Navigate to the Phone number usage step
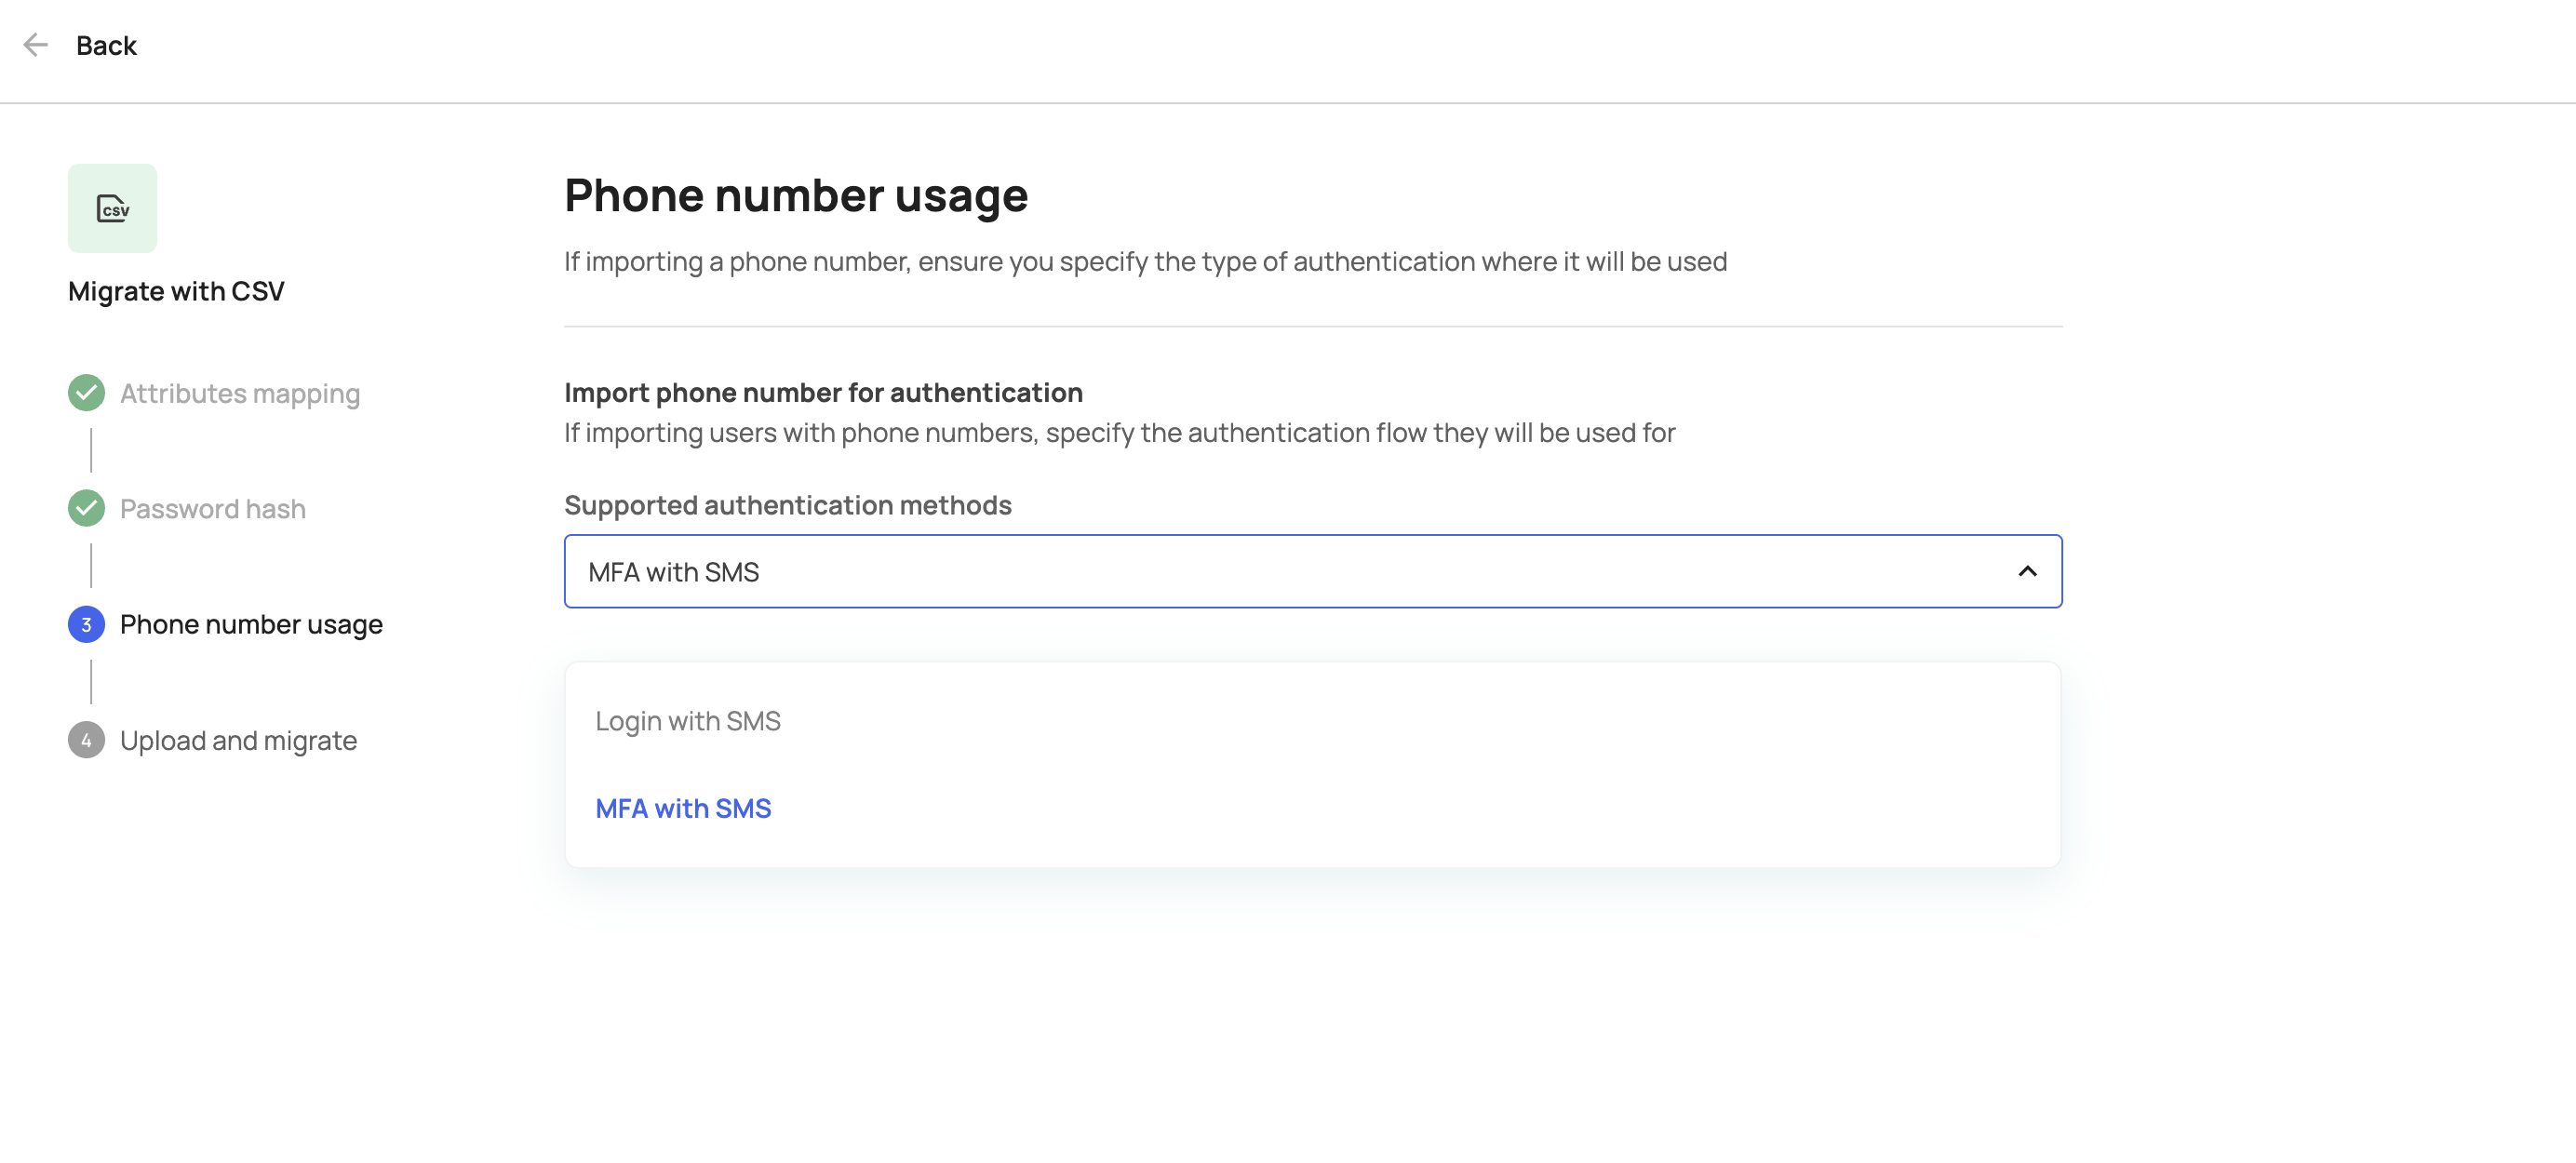The height and width of the screenshot is (1163, 2576). [251, 623]
